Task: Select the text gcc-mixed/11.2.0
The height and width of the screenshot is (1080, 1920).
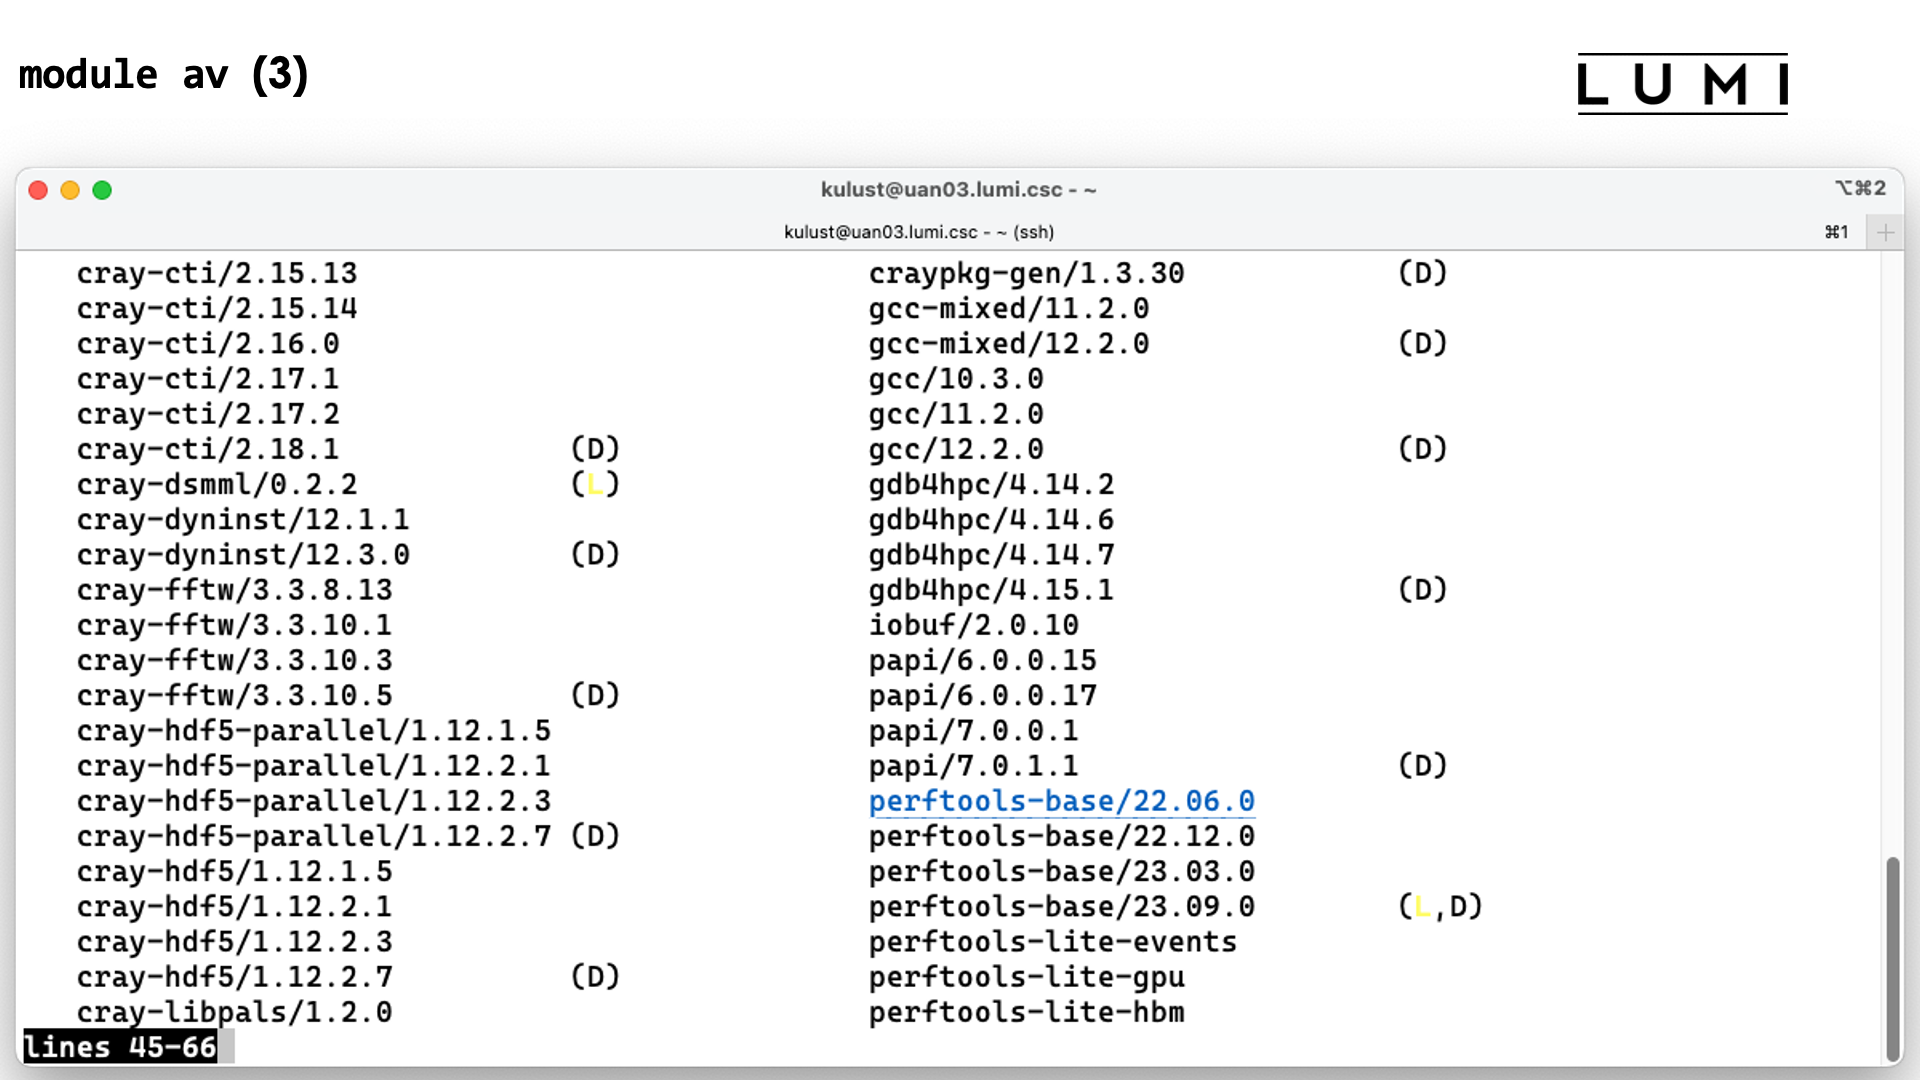Action: (x=1009, y=308)
